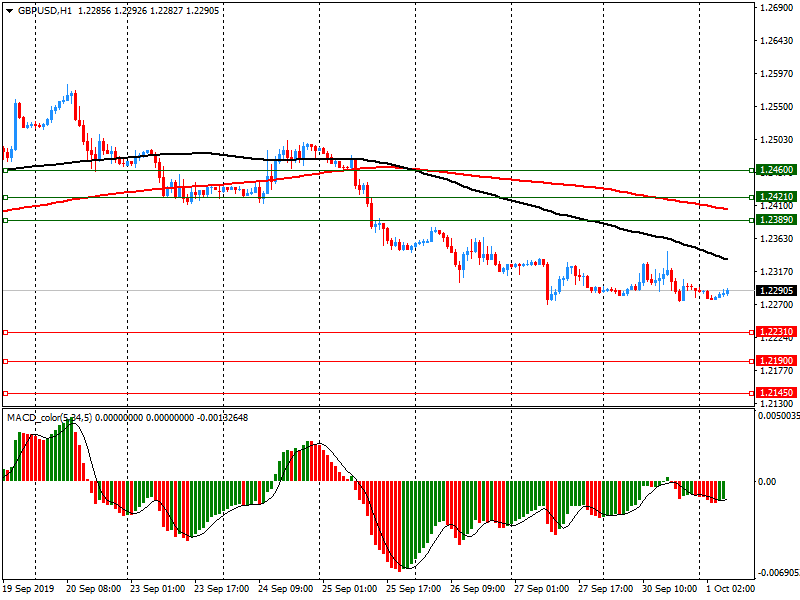Click the 25 Sep 01:00 time label
Viewport: 800px width, 600px height.
349,589
